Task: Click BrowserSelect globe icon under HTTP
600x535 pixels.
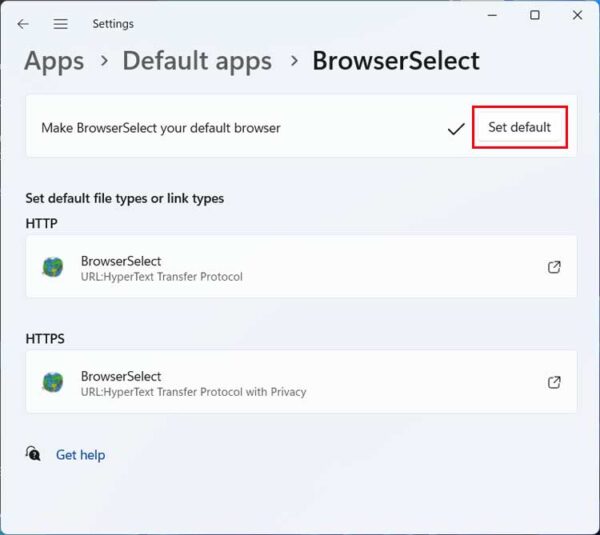Action: 53,267
